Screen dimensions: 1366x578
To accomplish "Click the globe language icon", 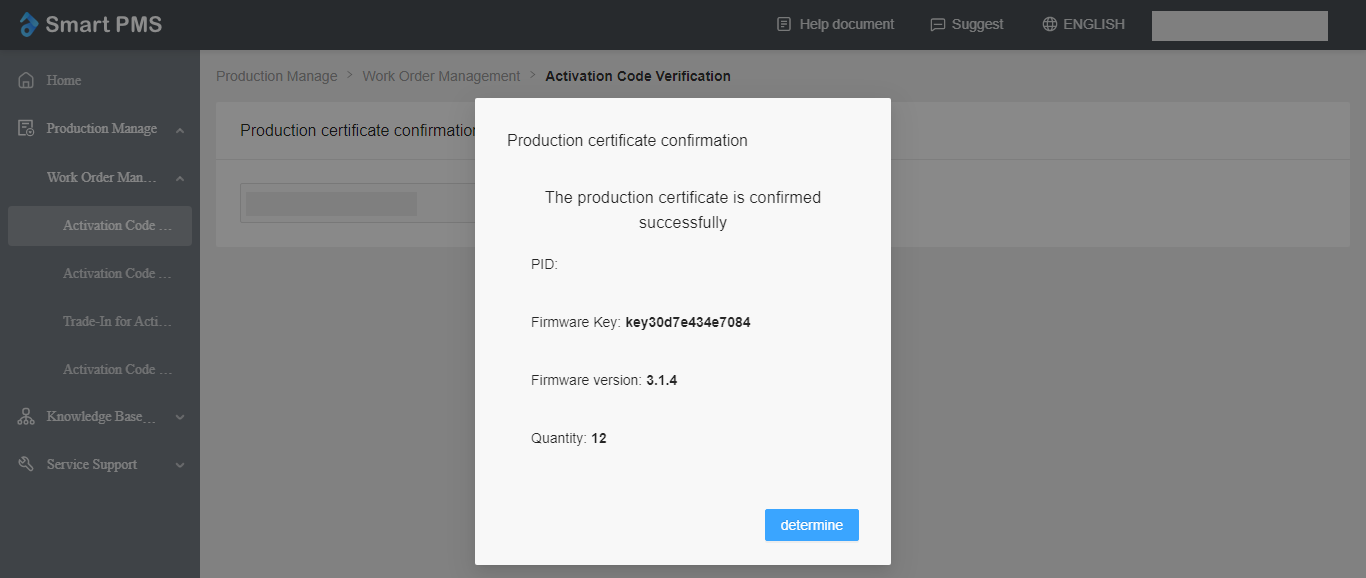I will (1049, 24).
